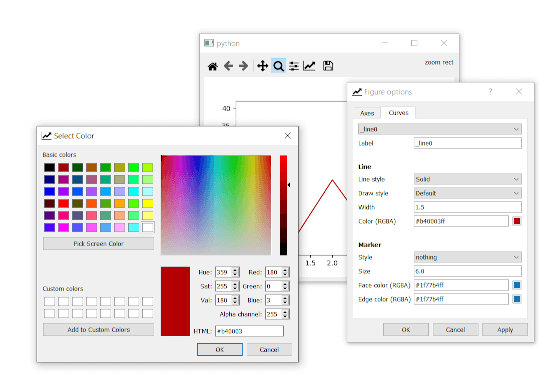Select the black basic color swatch

click(49, 167)
